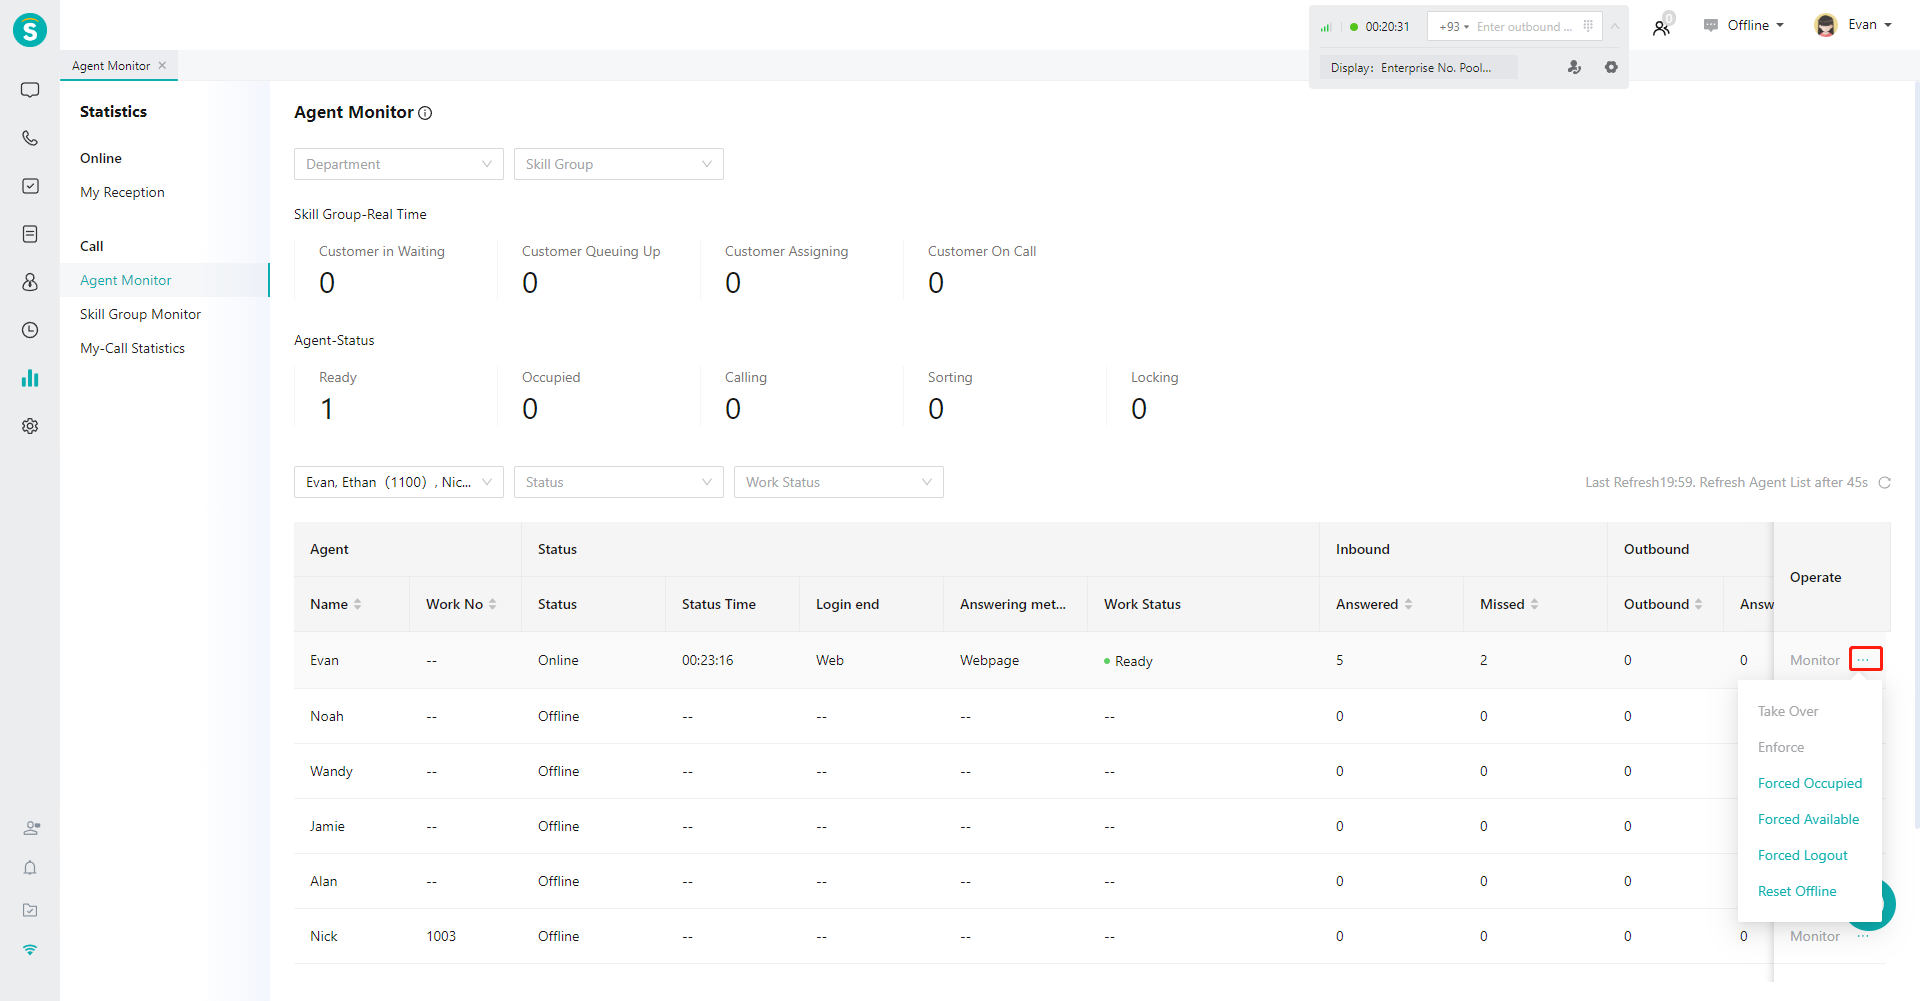Click the Enter outbound number field

[x=1524, y=27]
